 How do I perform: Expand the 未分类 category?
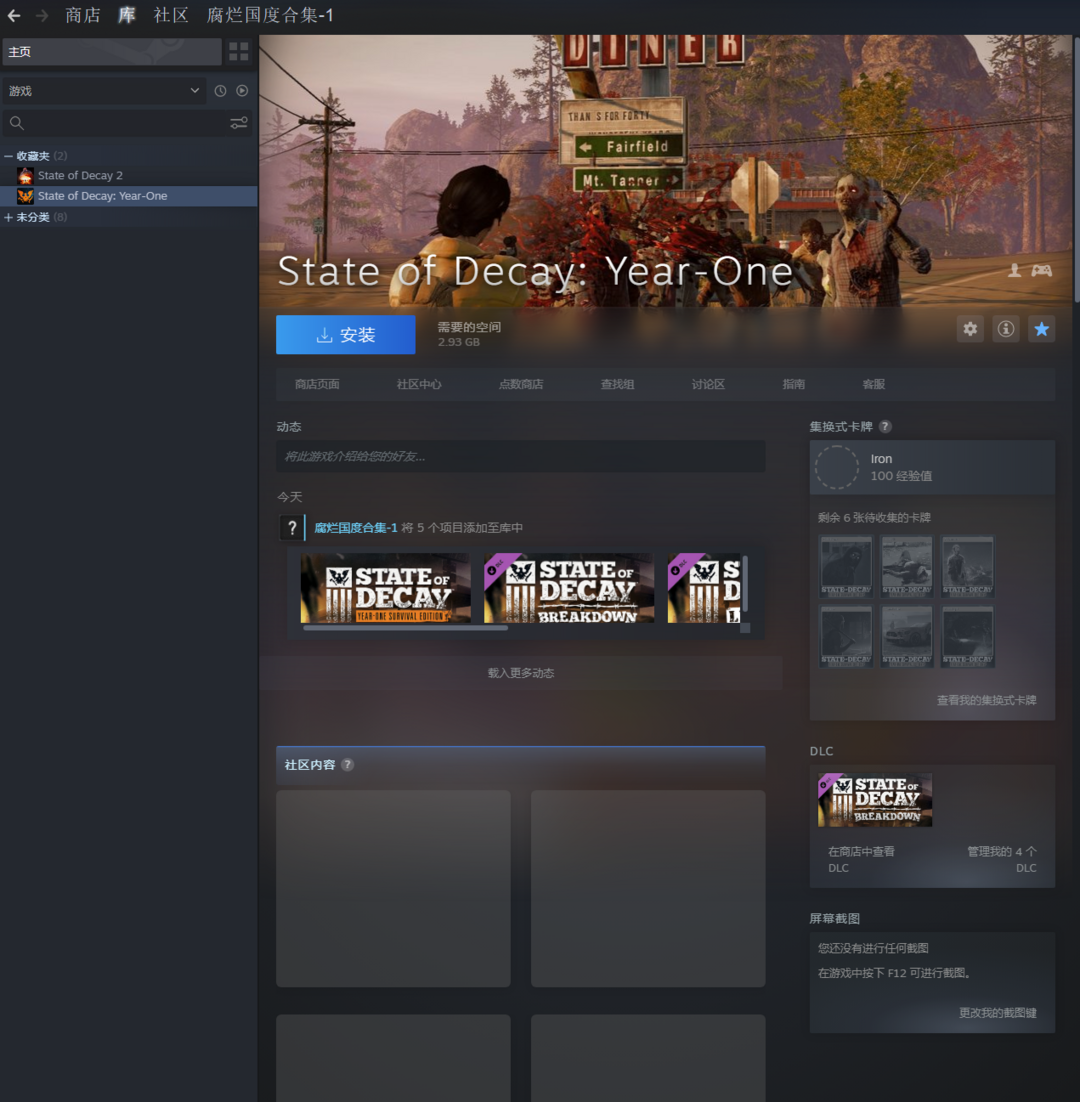click(8, 217)
